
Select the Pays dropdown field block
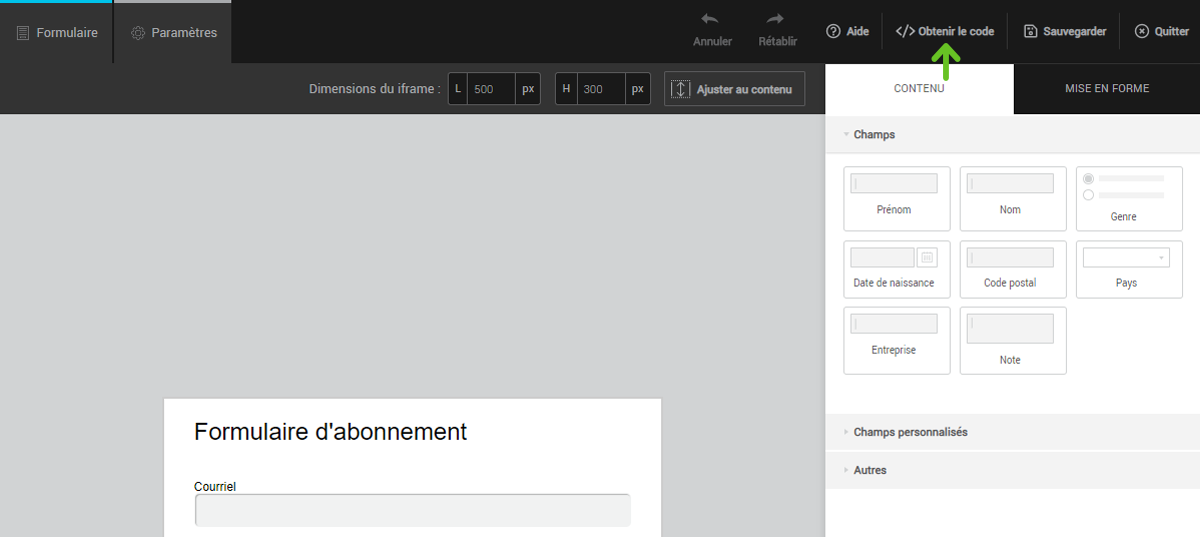point(1128,269)
